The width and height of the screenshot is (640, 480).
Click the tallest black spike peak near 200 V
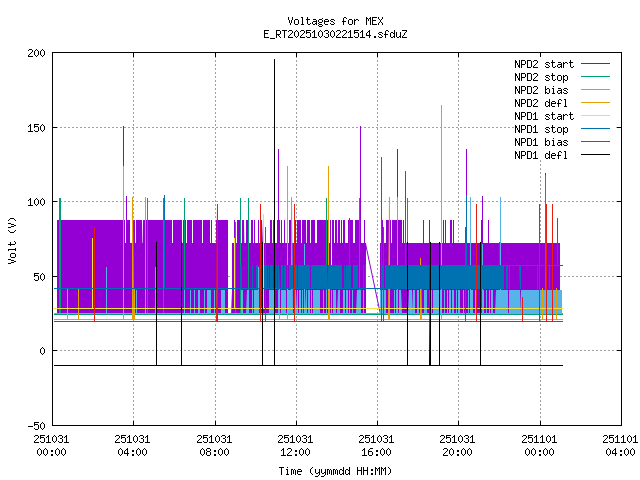coord(274,60)
